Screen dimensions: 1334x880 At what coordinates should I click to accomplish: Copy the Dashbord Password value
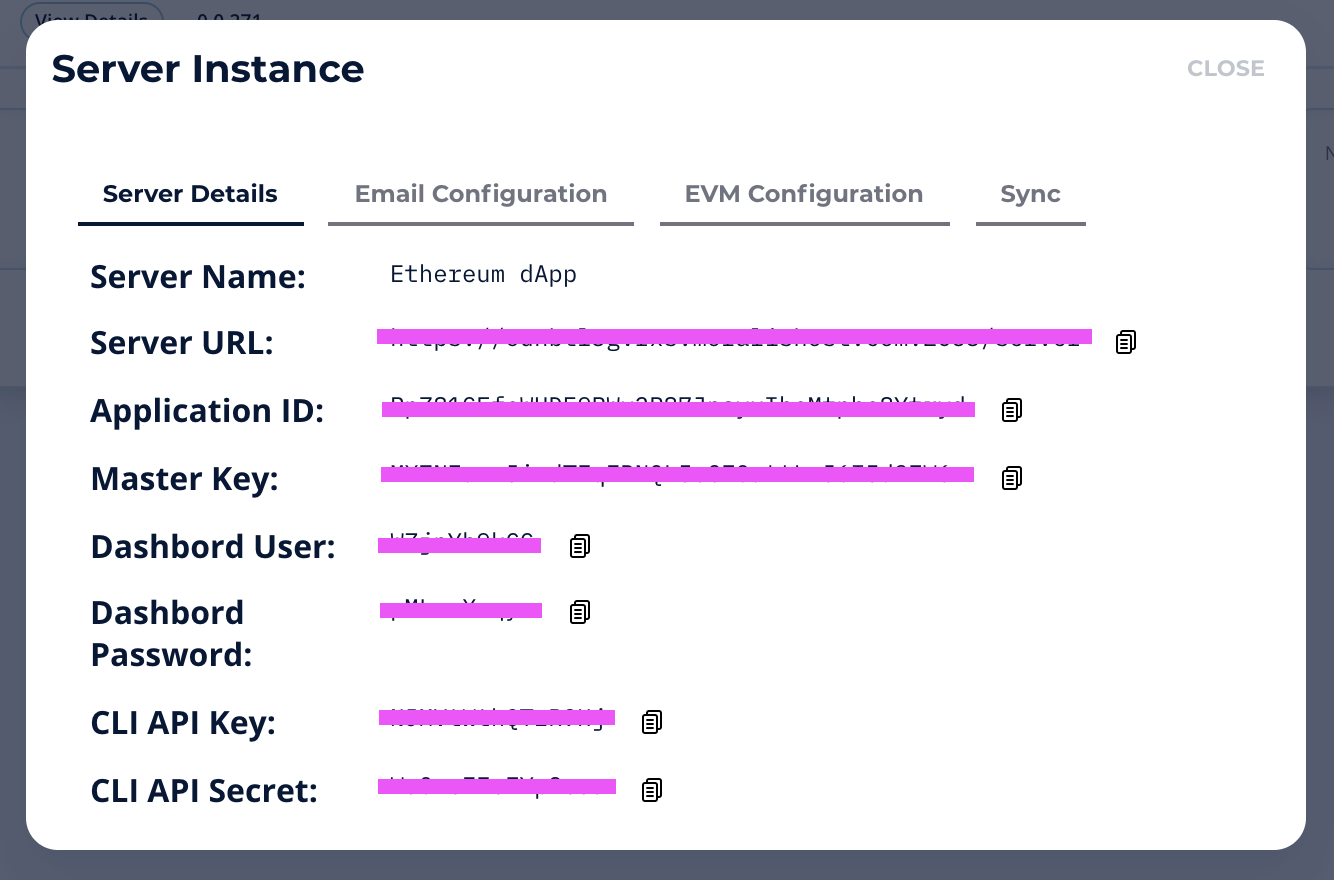[x=580, y=612]
